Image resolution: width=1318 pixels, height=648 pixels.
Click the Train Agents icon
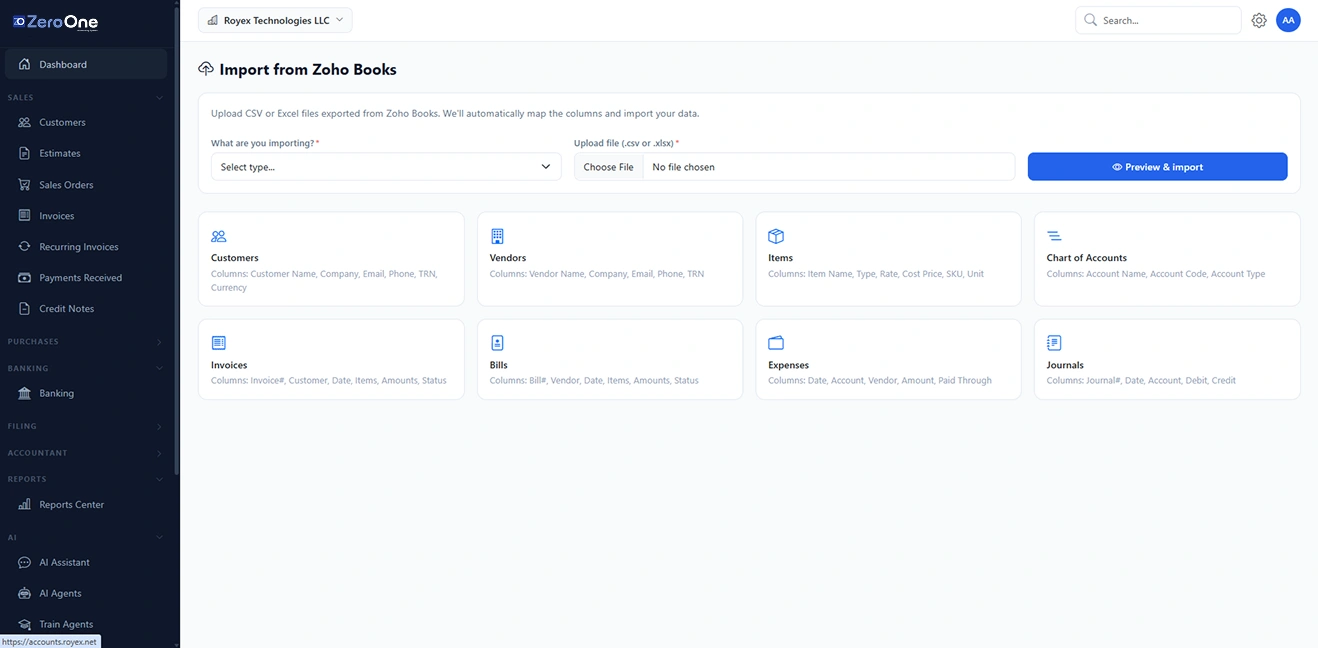(x=24, y=624)
